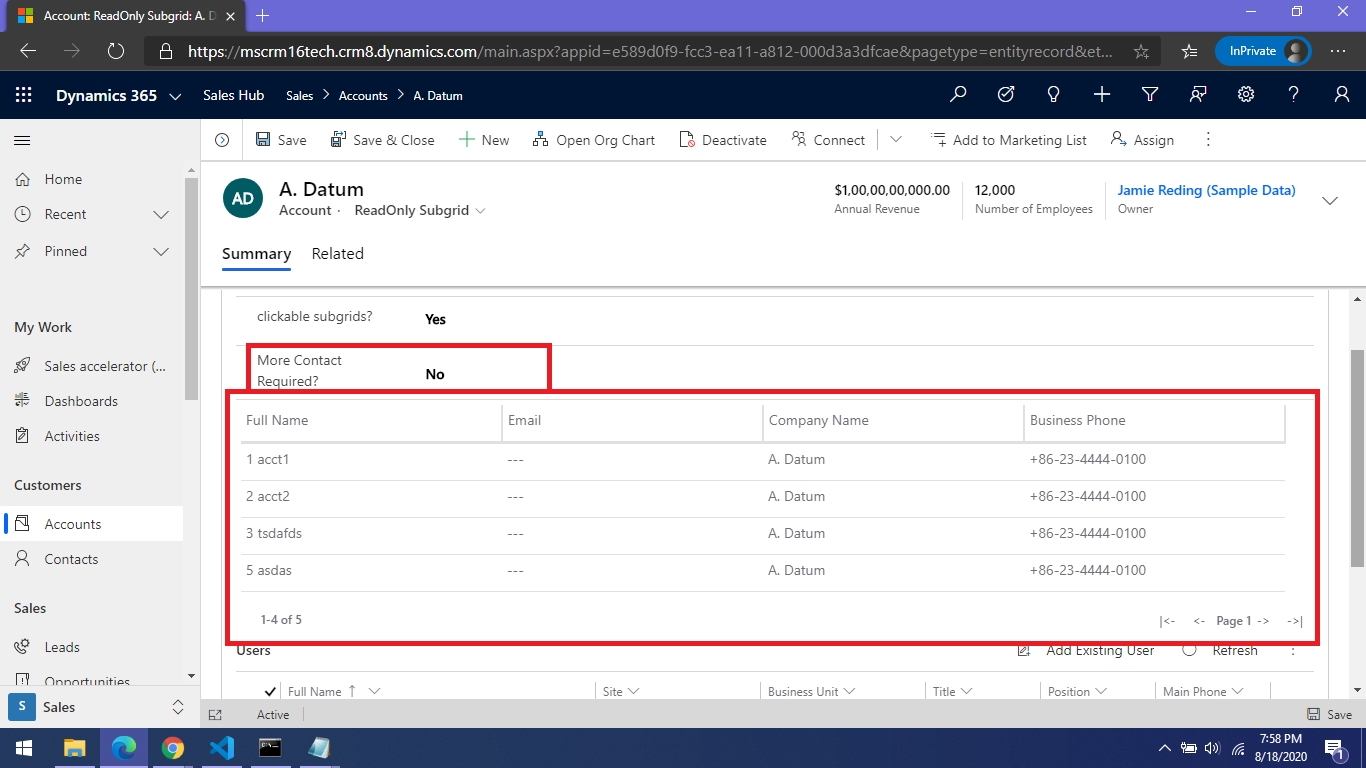This screenshot has width=1366, height=768.
Task: Open the ReadOnly Subgrid form selector dropdown
Action: (x=480, y=211)
